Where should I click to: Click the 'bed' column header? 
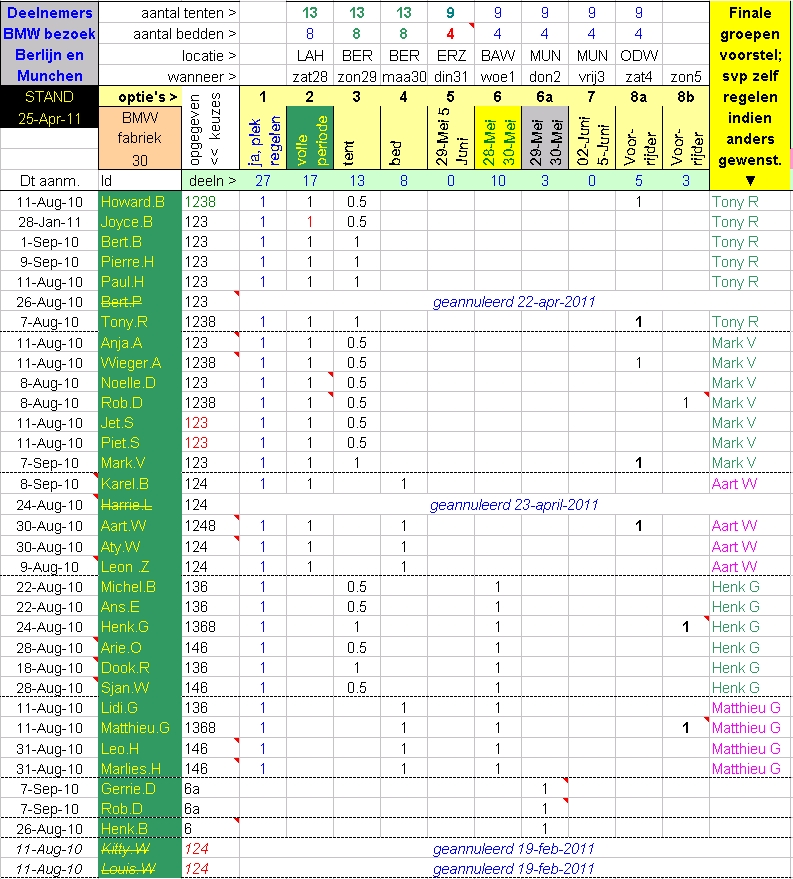(403, 138)
